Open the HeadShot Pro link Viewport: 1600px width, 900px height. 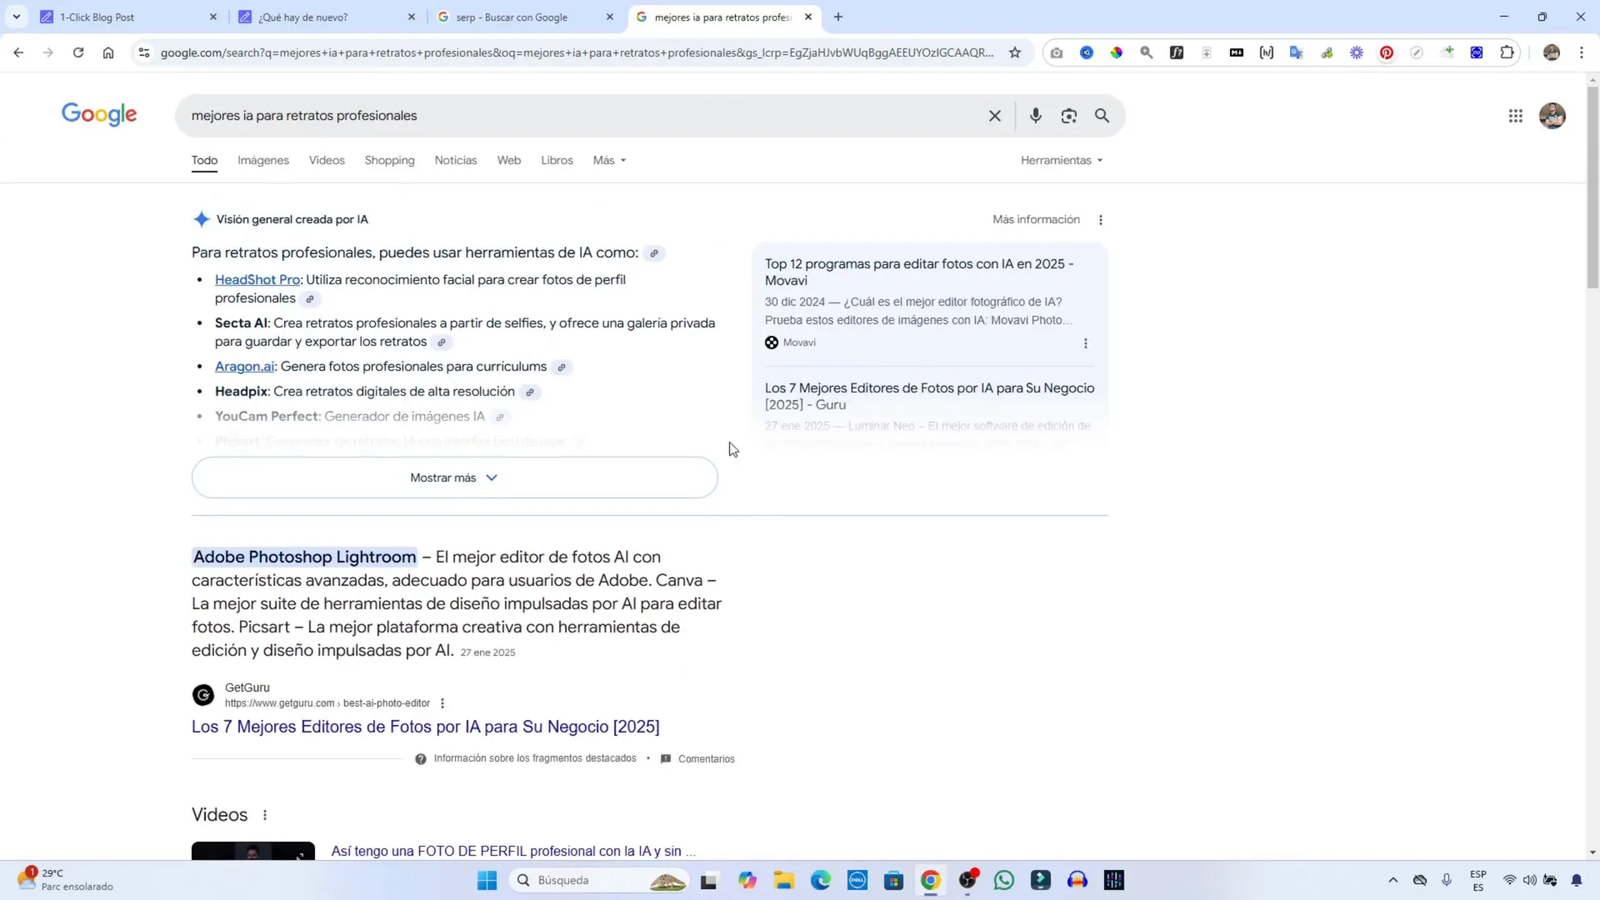[257, 279]
